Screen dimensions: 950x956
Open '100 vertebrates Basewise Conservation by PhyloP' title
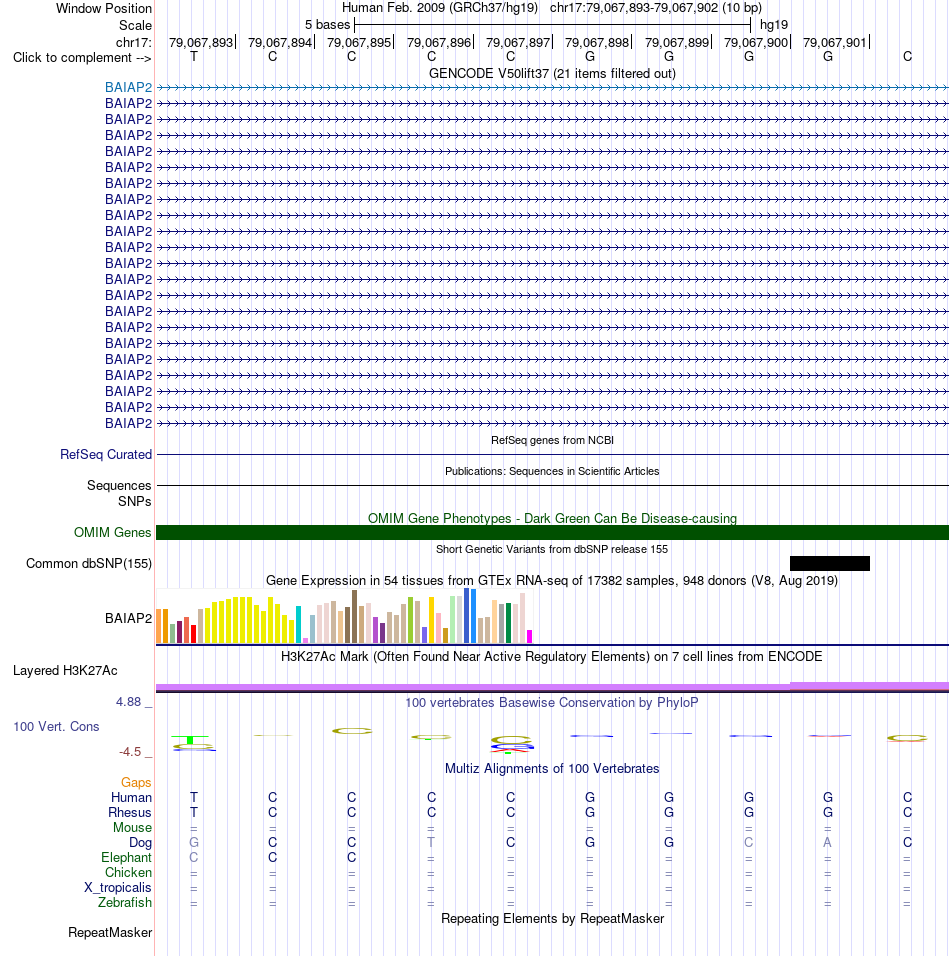[x=552, y=702]
